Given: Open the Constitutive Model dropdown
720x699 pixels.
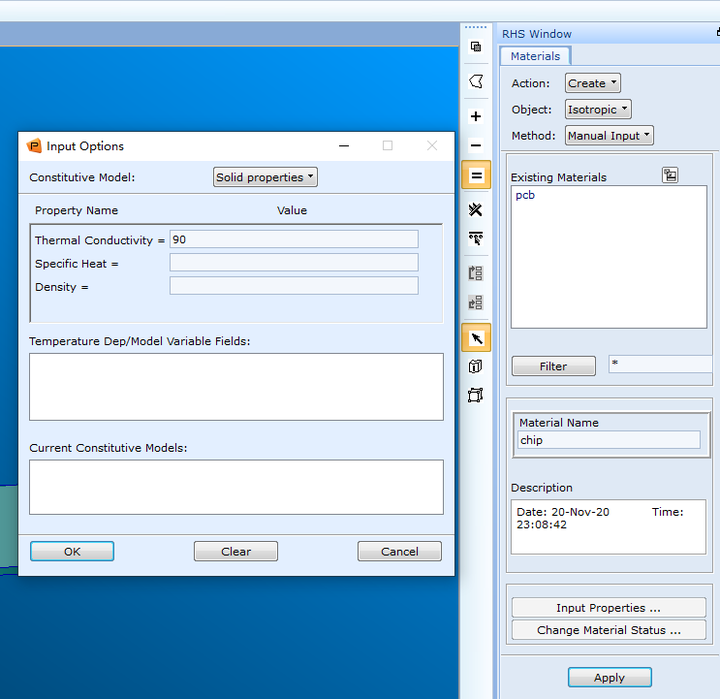Looking at the screenshot, I should 265,177.
